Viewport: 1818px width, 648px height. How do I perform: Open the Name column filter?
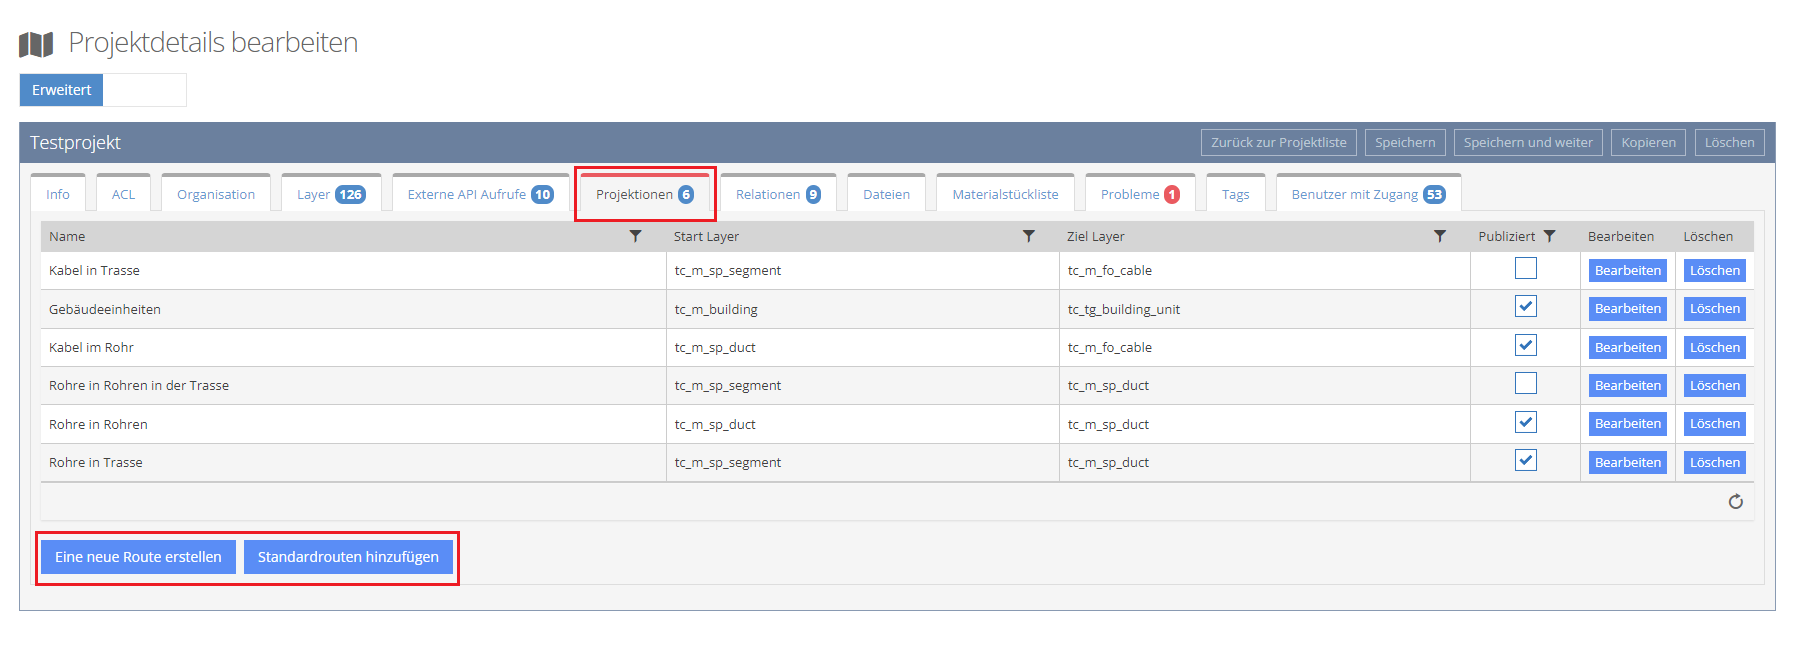pos(635,237)
